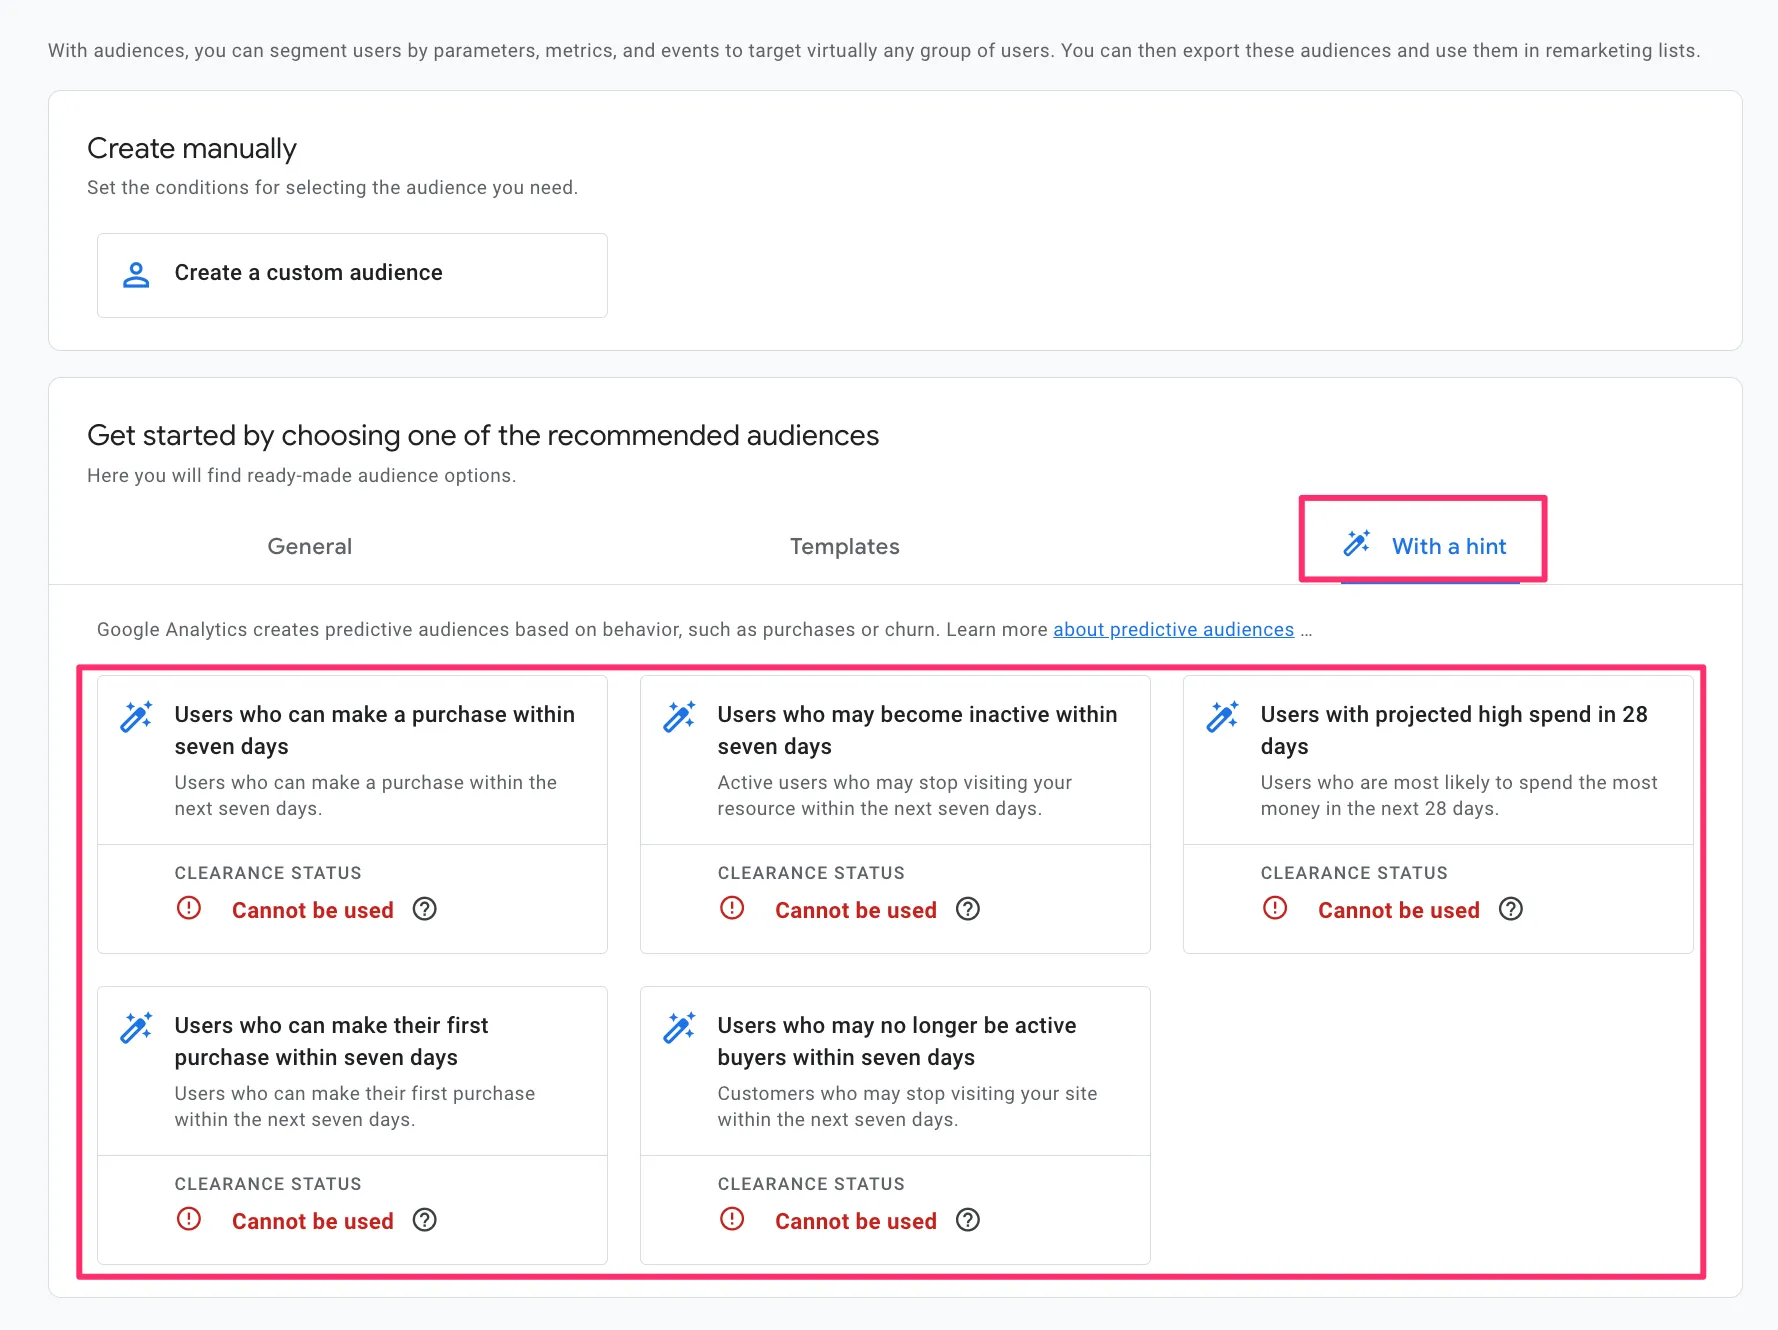Click help icon on become inactive card
Screen dimensions: 1778x1330
pyautogui.click(x=968, y=909)
